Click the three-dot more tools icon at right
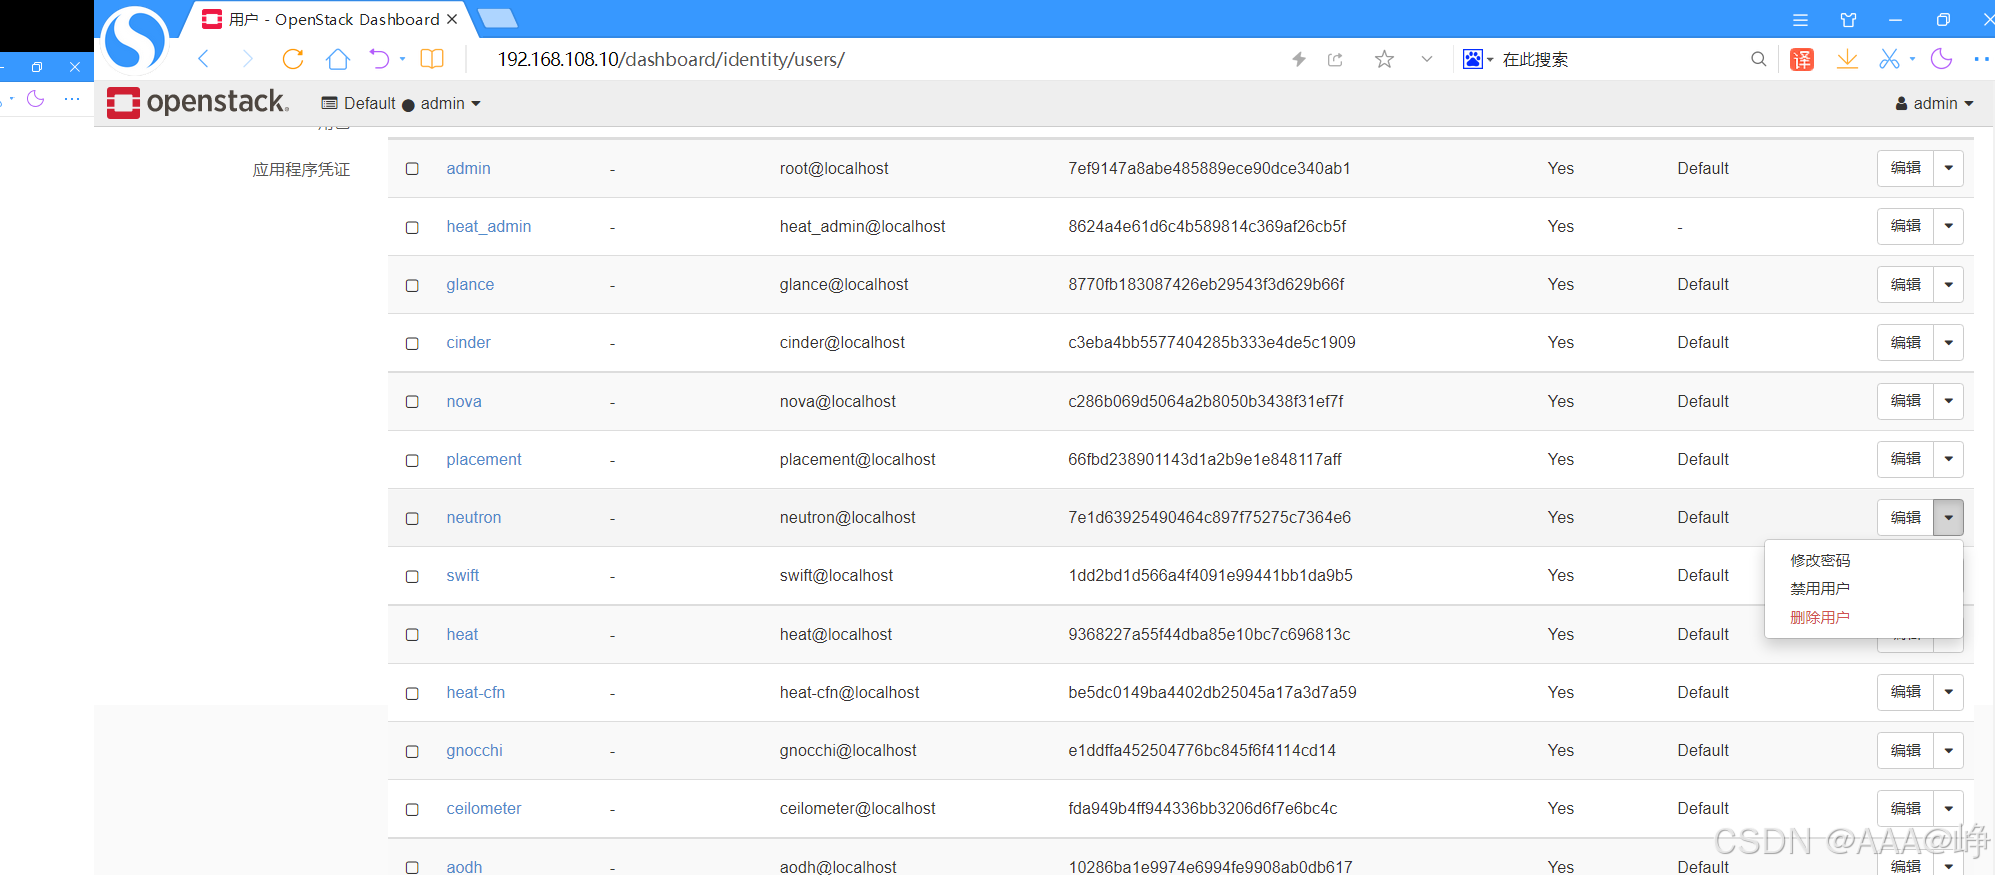 coord(1982,59)
